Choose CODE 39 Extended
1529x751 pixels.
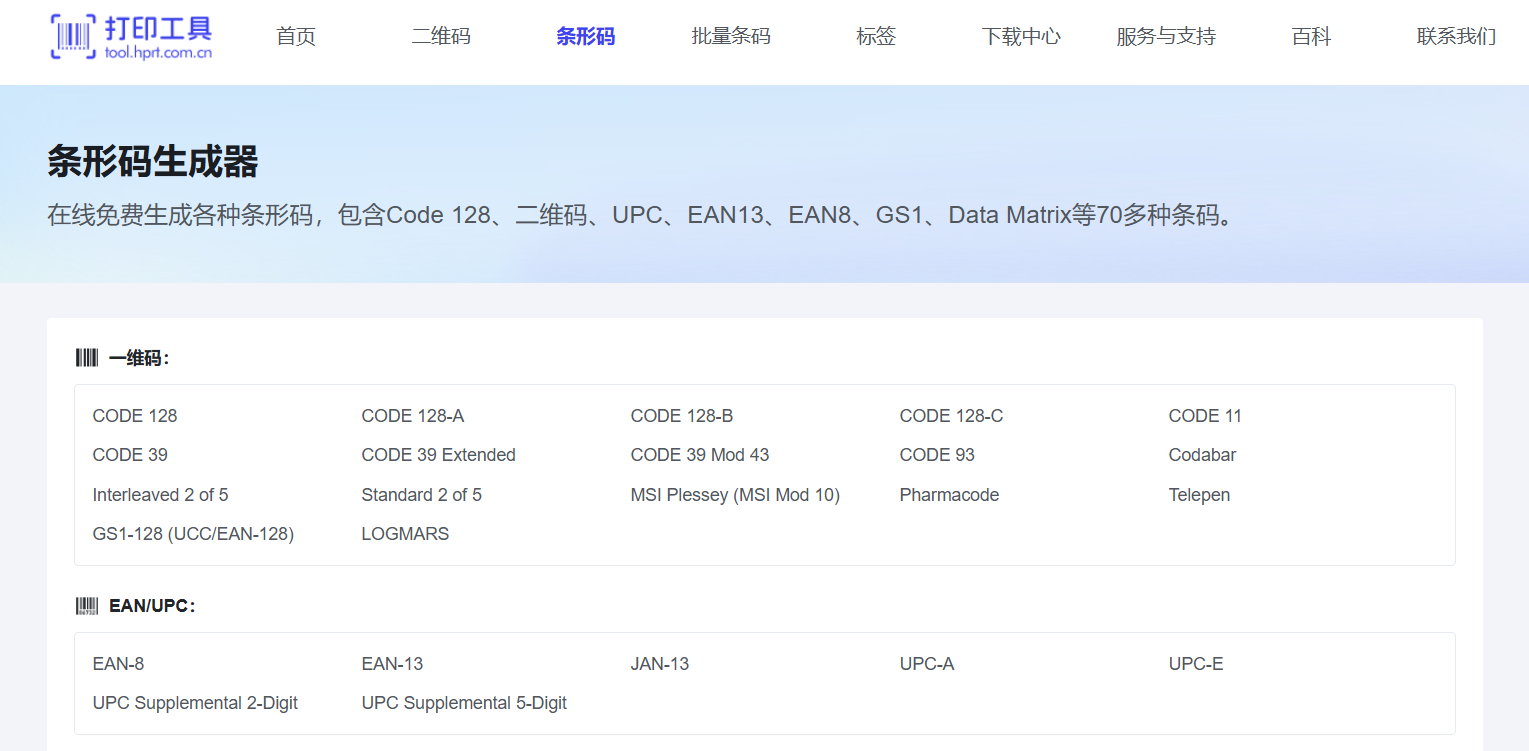(x=439, y=455)
